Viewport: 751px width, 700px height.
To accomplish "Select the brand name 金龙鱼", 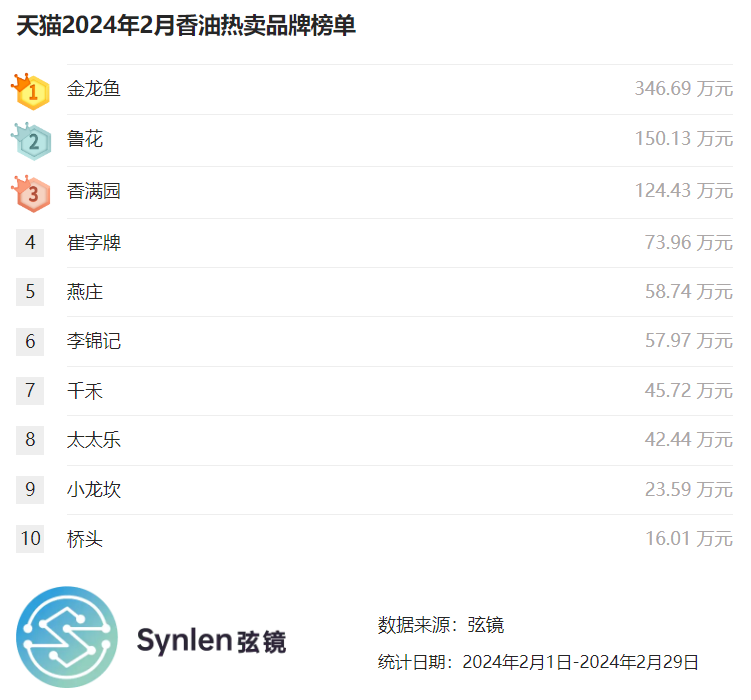I will 94,89.
